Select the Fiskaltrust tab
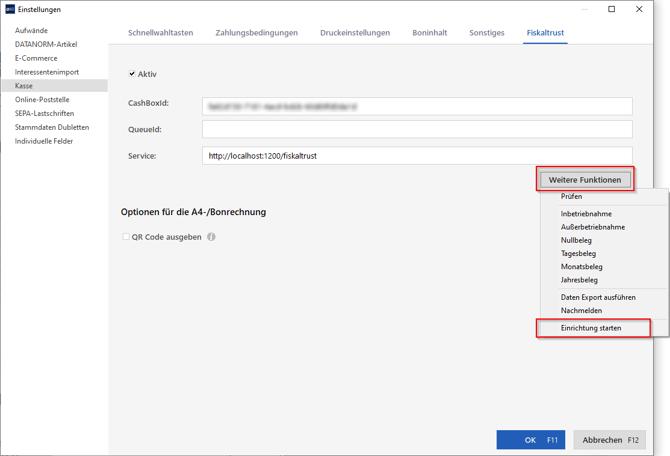670x456 pixels. coord(545,33)
